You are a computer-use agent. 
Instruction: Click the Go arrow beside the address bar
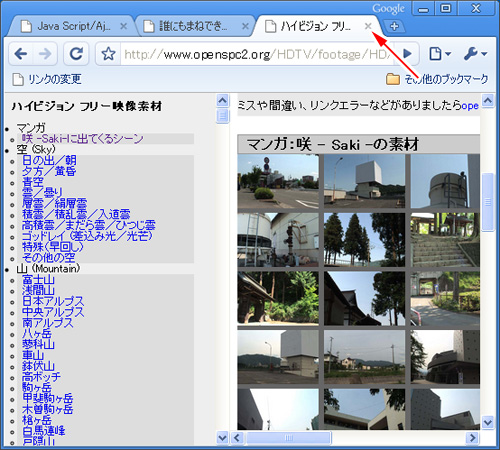click(x=407, y=53)
